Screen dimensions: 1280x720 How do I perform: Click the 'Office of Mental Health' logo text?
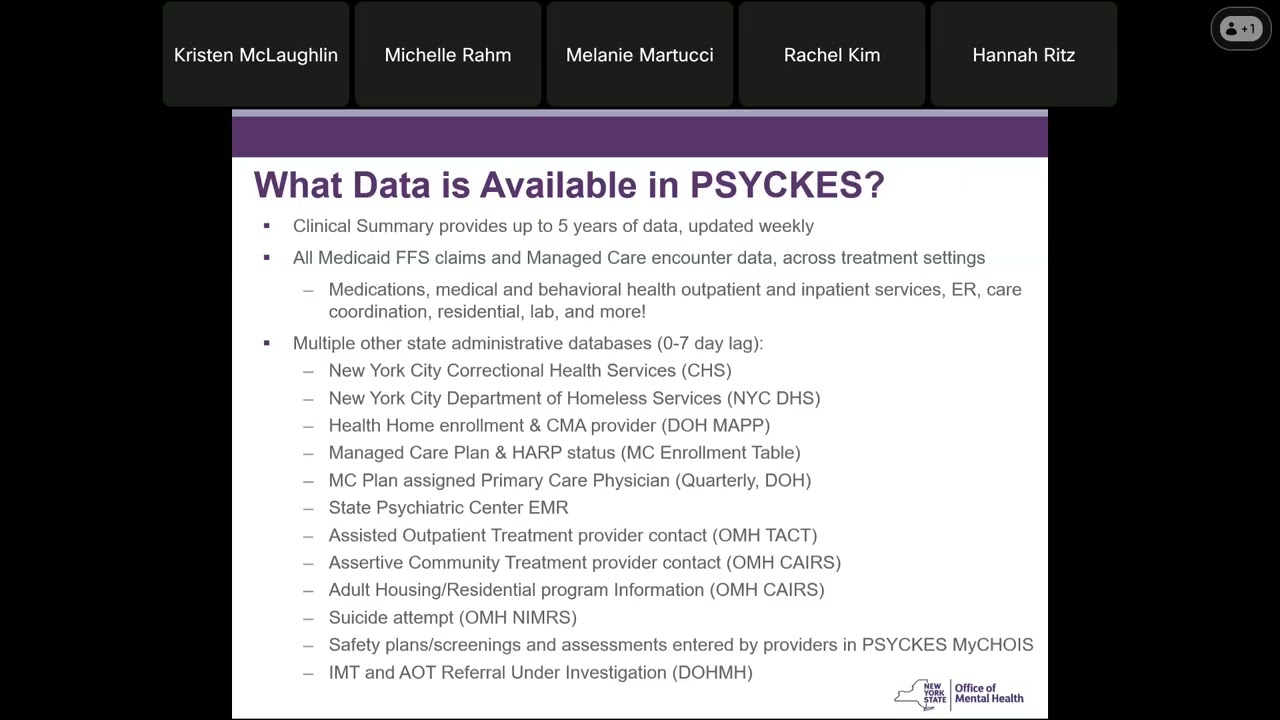[989, 693]
